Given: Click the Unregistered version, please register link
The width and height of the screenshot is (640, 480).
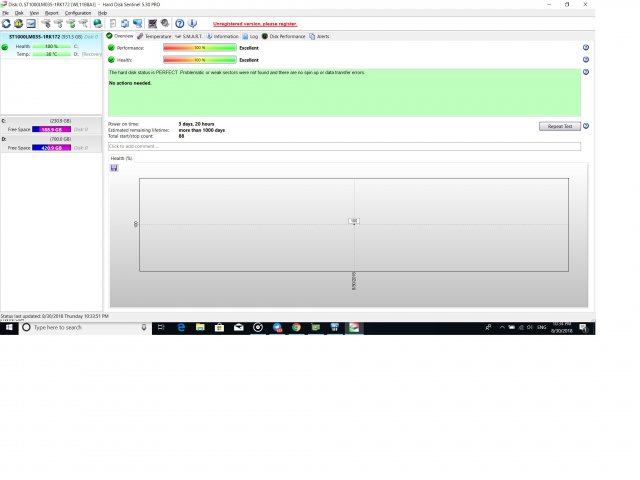Looking at the screenshot, I should 255,23.
